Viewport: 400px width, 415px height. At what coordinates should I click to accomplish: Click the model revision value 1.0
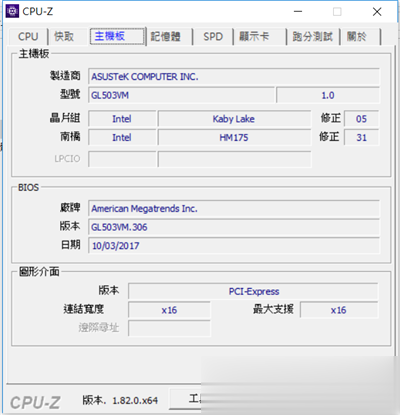(328, 95)
